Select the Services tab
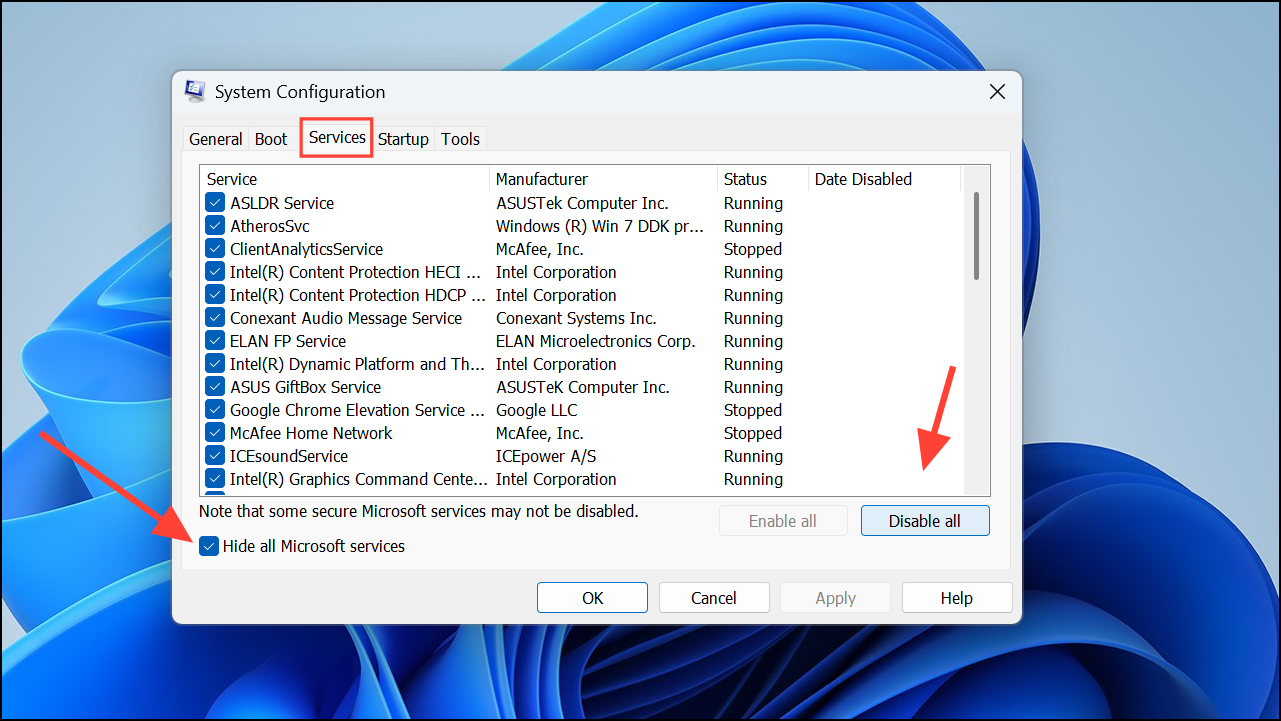 click(x=335, y=139)
